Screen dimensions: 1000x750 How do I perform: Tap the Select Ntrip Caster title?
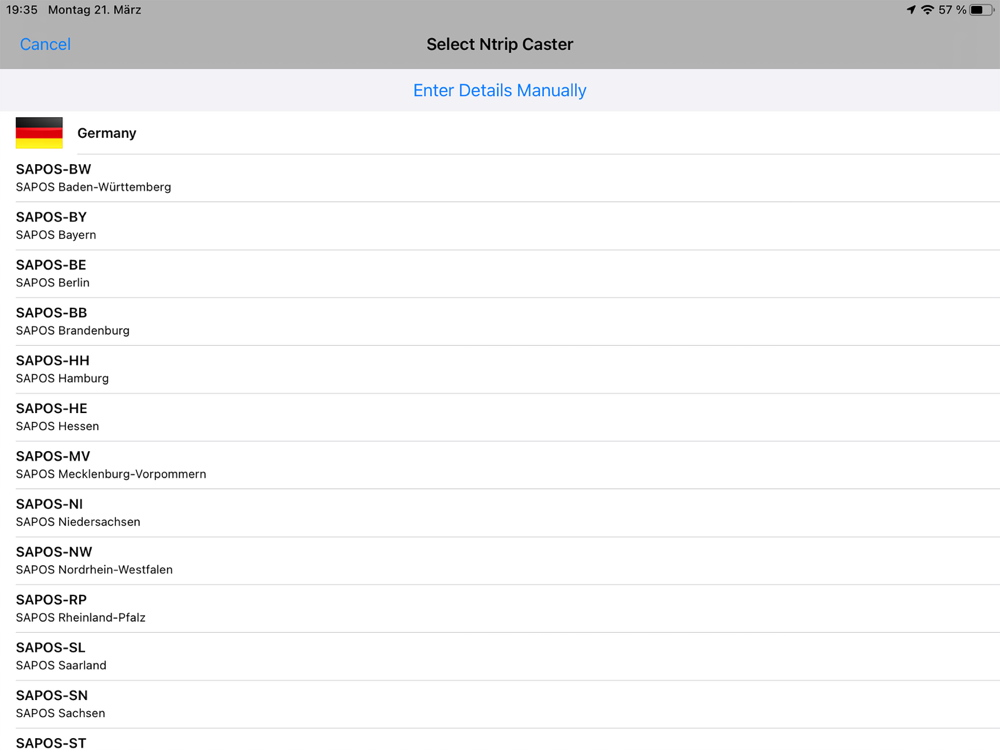(x=500, y=44)
